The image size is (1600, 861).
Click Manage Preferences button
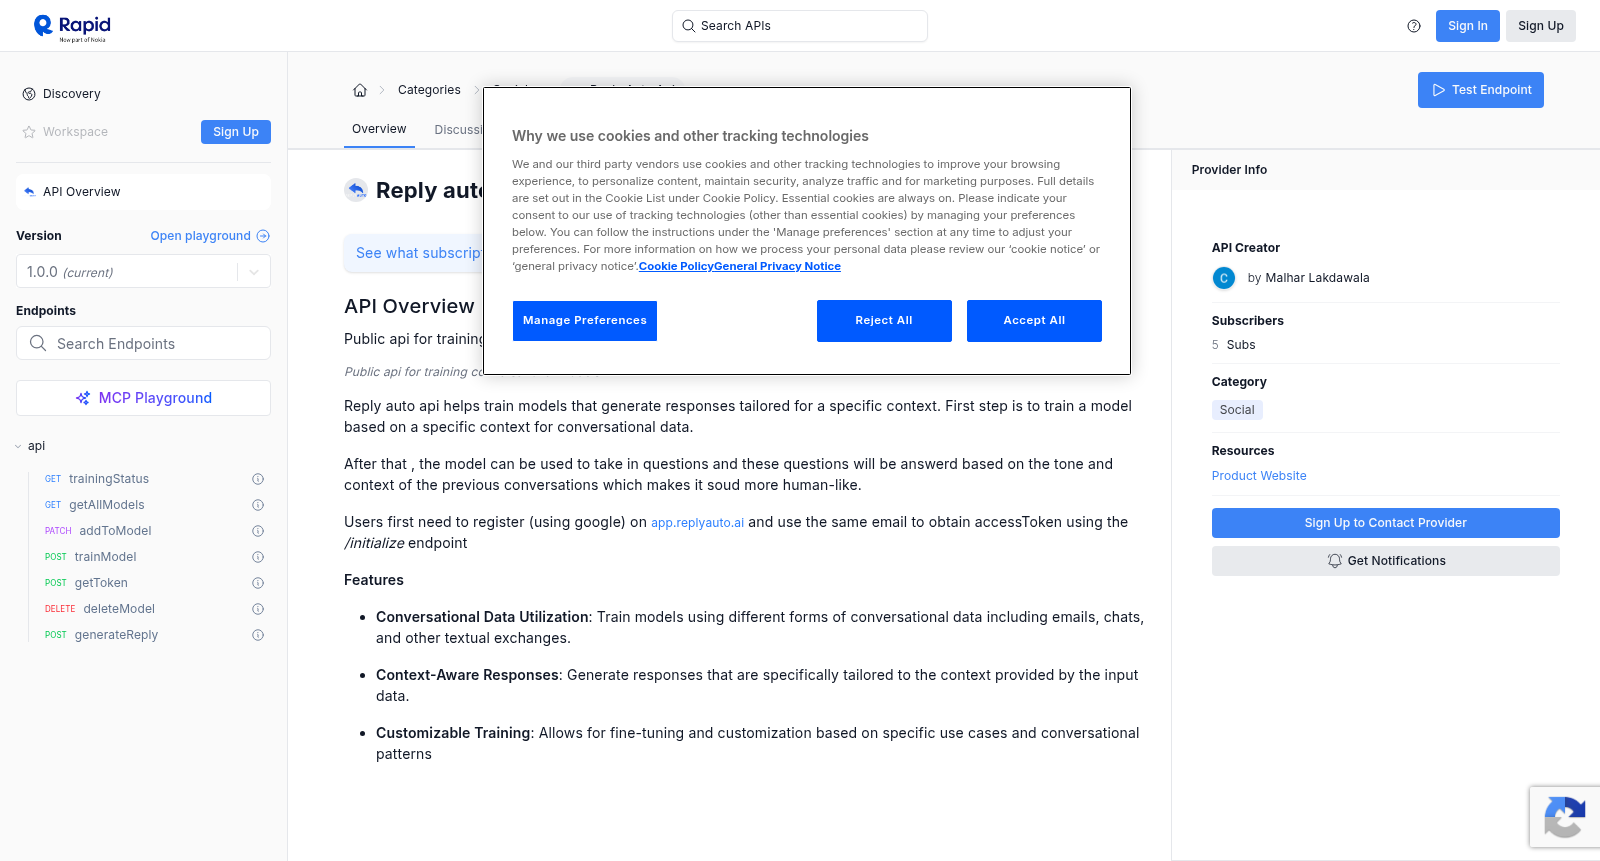pos(585,321)
